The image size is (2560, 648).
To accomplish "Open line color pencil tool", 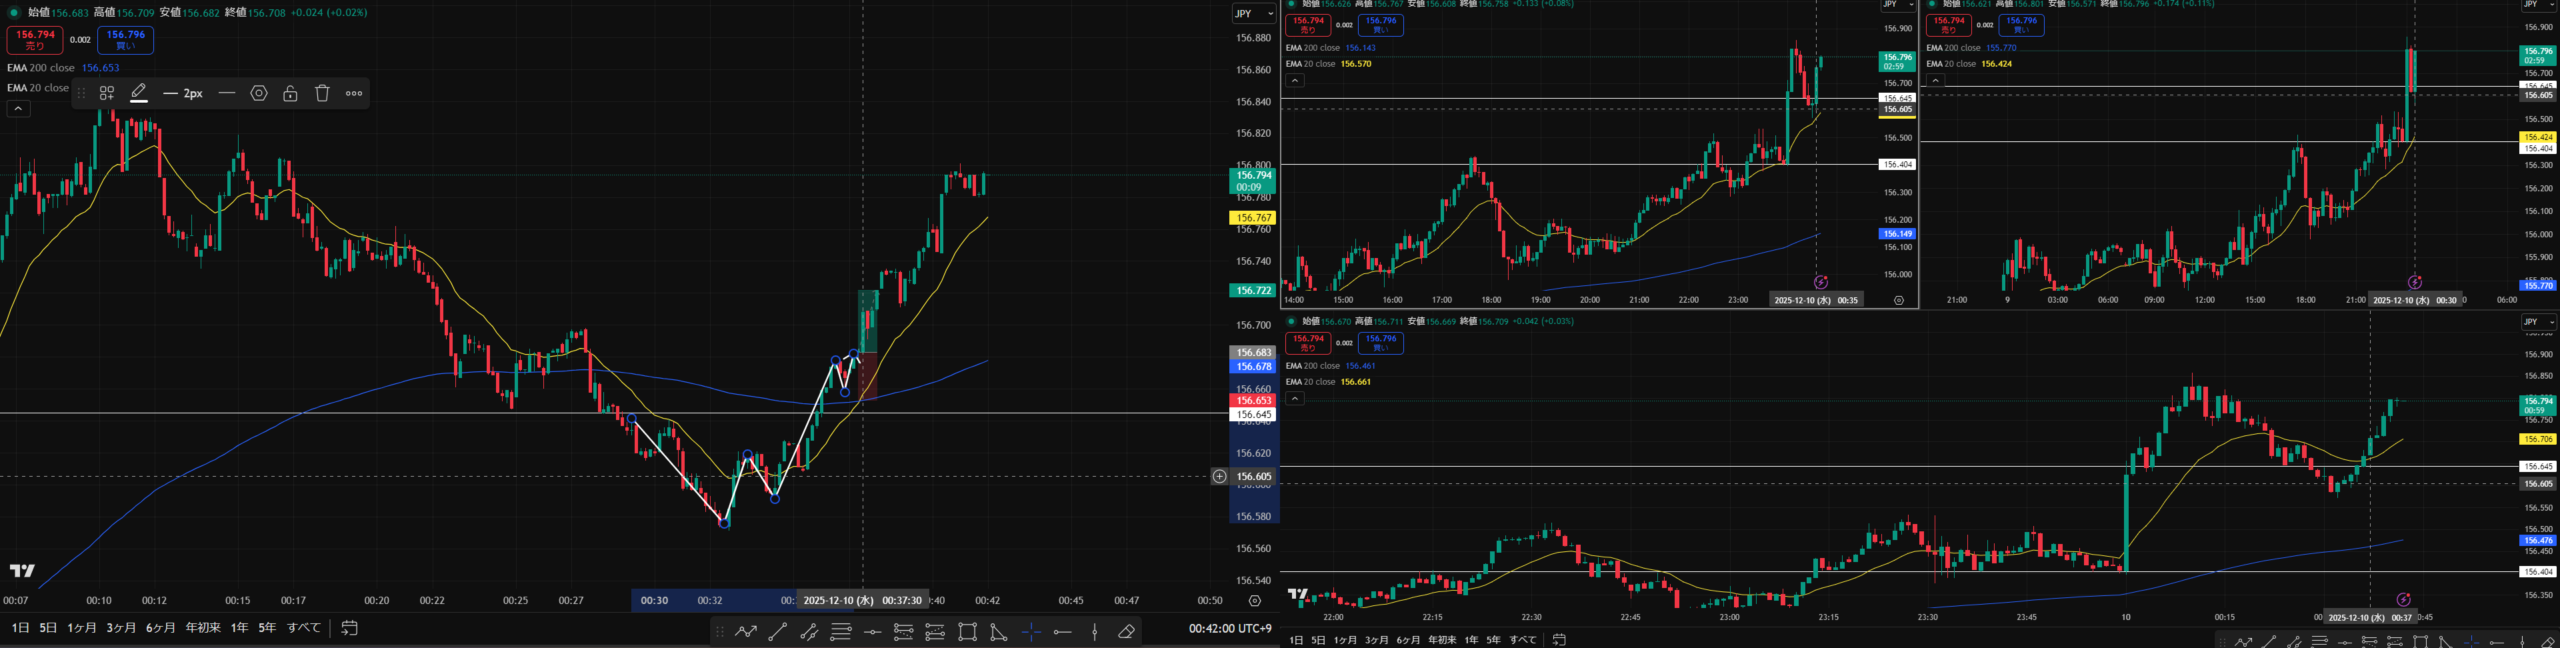I will click(x=139, y=93).
